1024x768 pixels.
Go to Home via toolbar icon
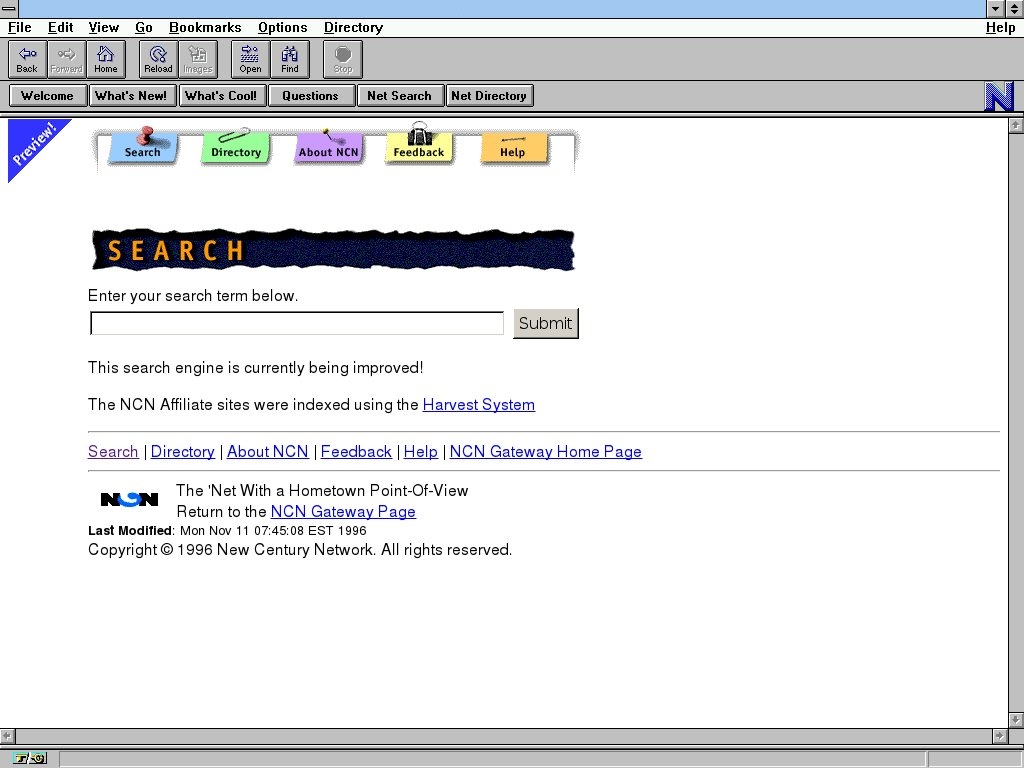click(105, 59)
